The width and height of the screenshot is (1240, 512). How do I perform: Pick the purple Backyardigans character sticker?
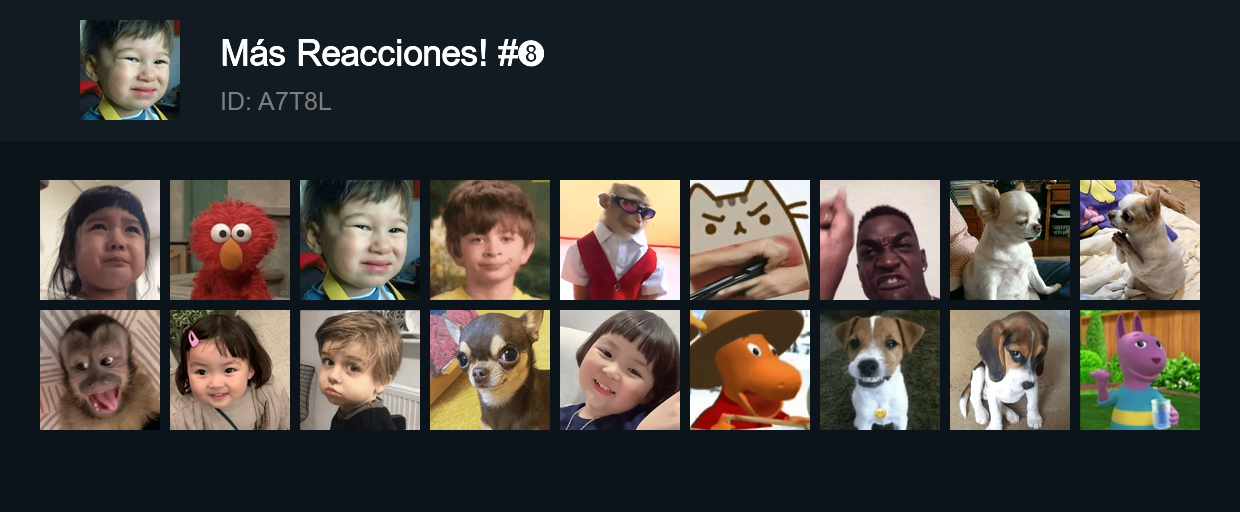pyautogui.click(x=1140, y=370)
